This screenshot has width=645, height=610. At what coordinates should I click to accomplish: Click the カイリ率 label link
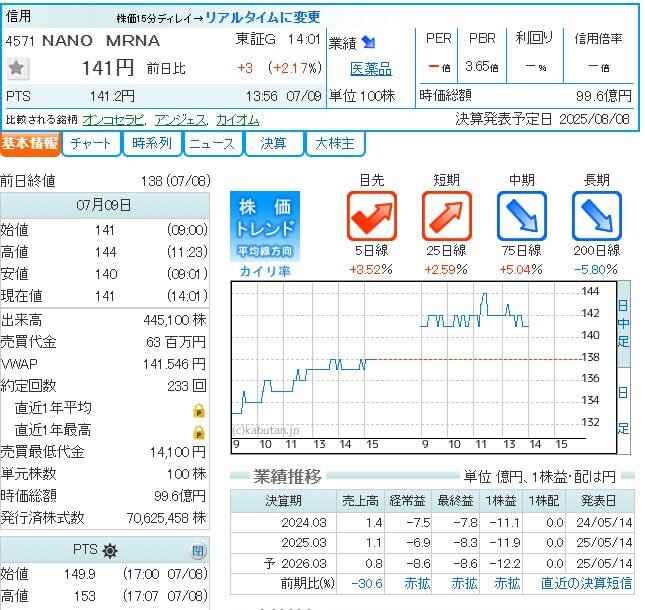pos(264,271)
